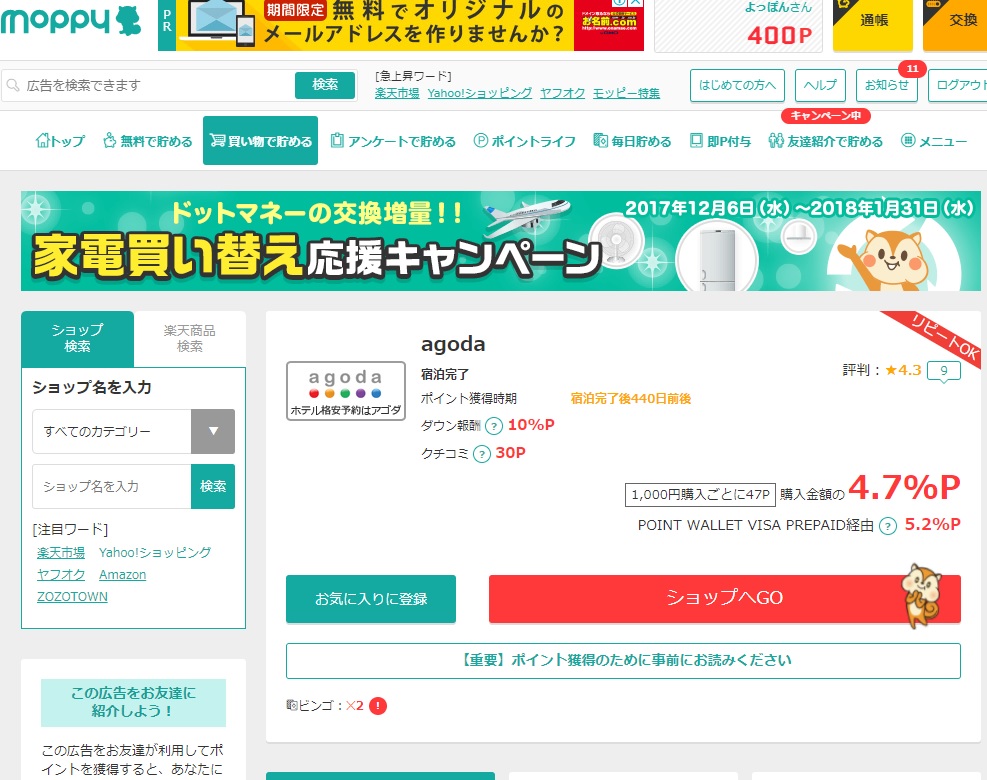Click Yahoo!ショッピング in 注目ワード list
This screenshot has width=987, height=780.
pyautogui.click(x=155, y=553)
